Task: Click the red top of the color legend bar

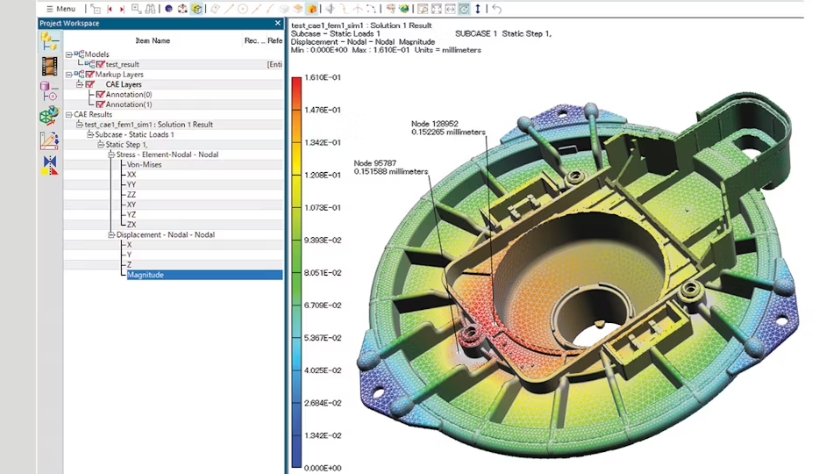Action: coord(297,82)
